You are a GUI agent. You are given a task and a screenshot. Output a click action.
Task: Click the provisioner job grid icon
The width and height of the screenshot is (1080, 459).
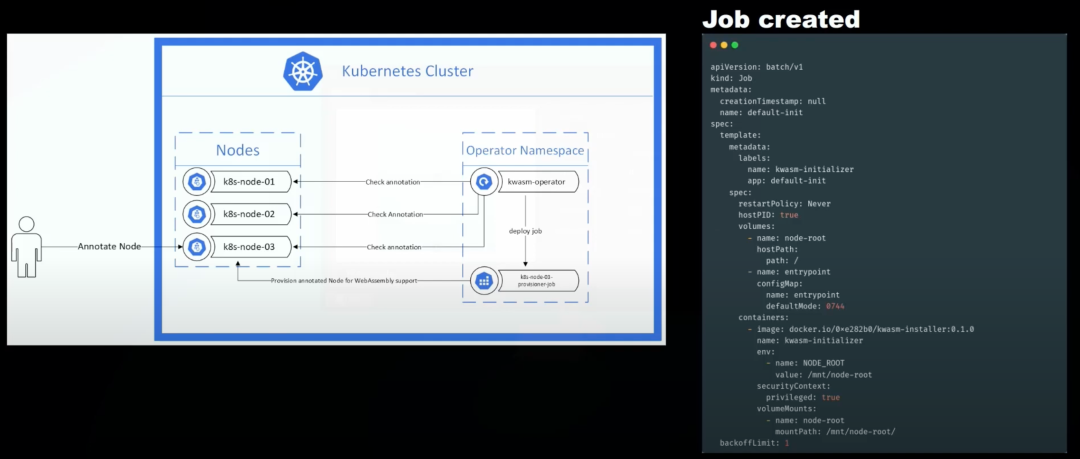(x=485, y=281)
